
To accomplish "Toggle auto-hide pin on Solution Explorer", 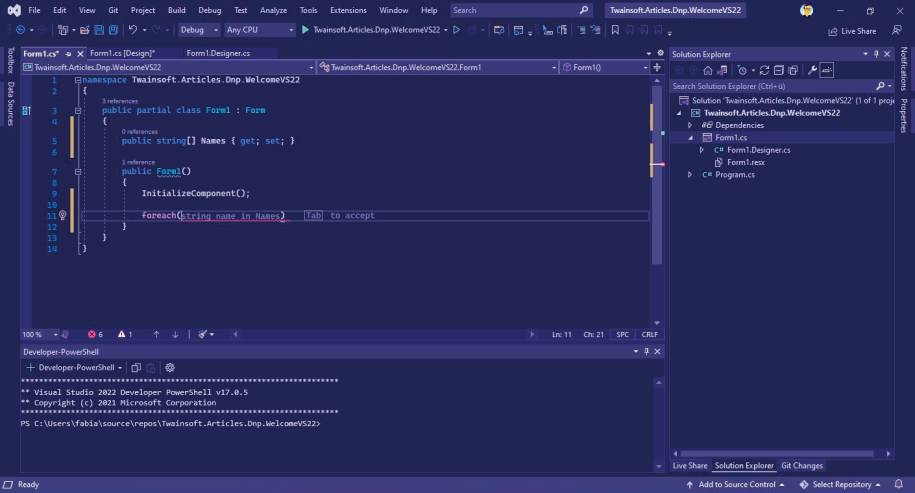I will (x=876, y=54).
